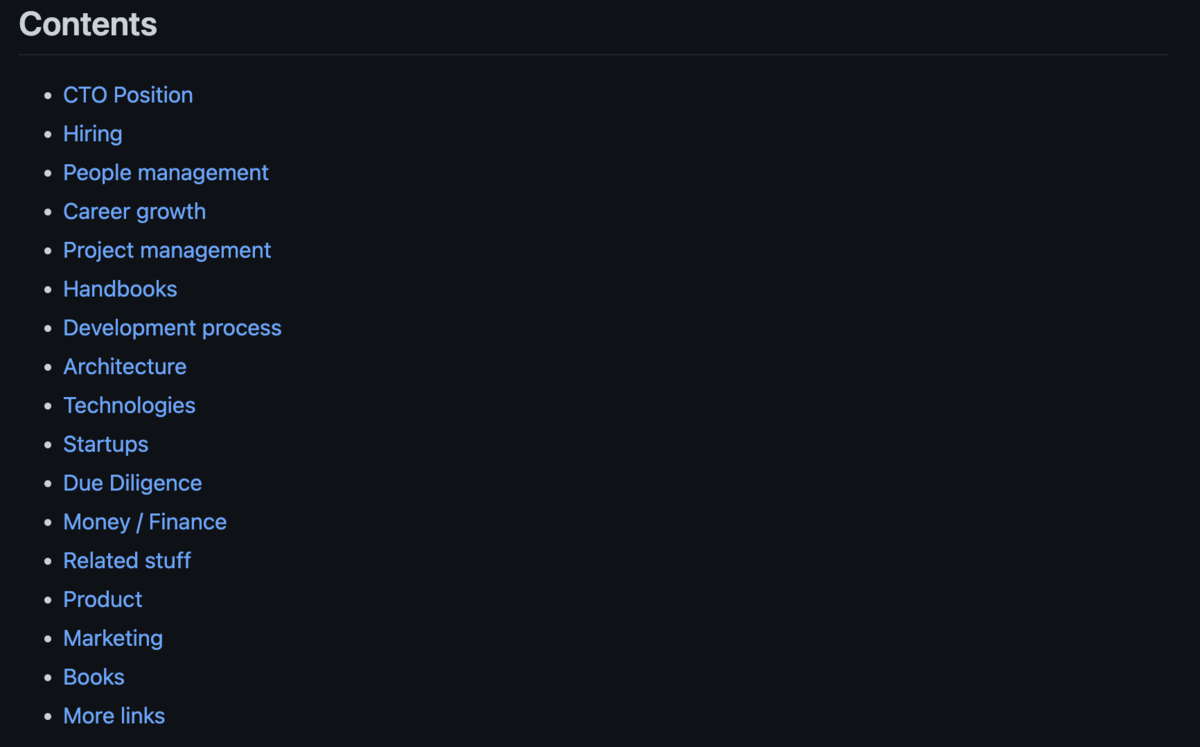Click the Due Diligence link
Image resolution: width=1200 pixels, height=747 pixels.
tap(132, 483)
